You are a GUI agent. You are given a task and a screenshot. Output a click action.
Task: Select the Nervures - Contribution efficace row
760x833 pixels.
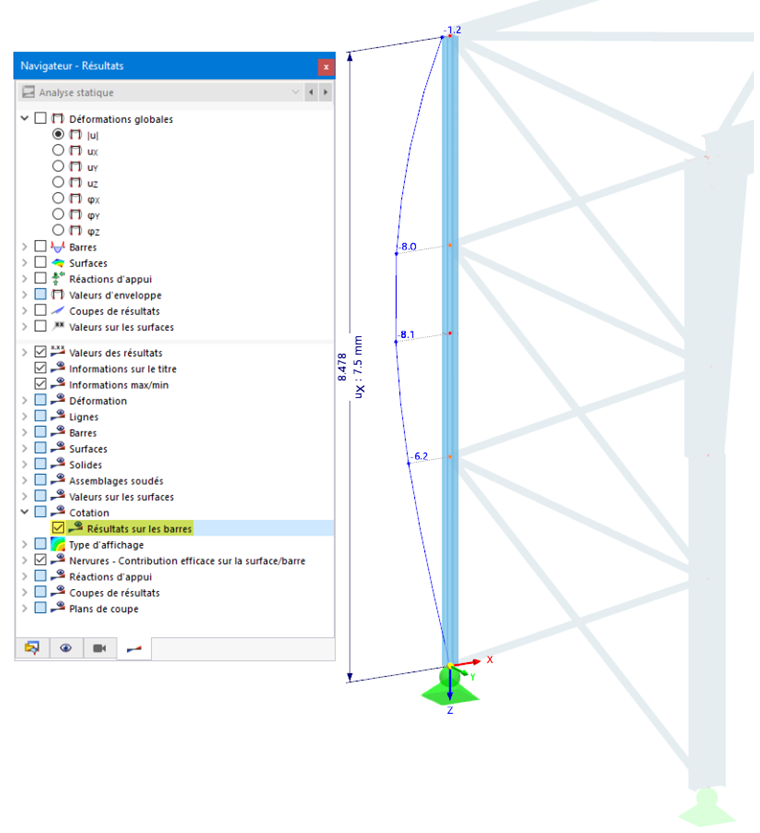click(175, 560)
